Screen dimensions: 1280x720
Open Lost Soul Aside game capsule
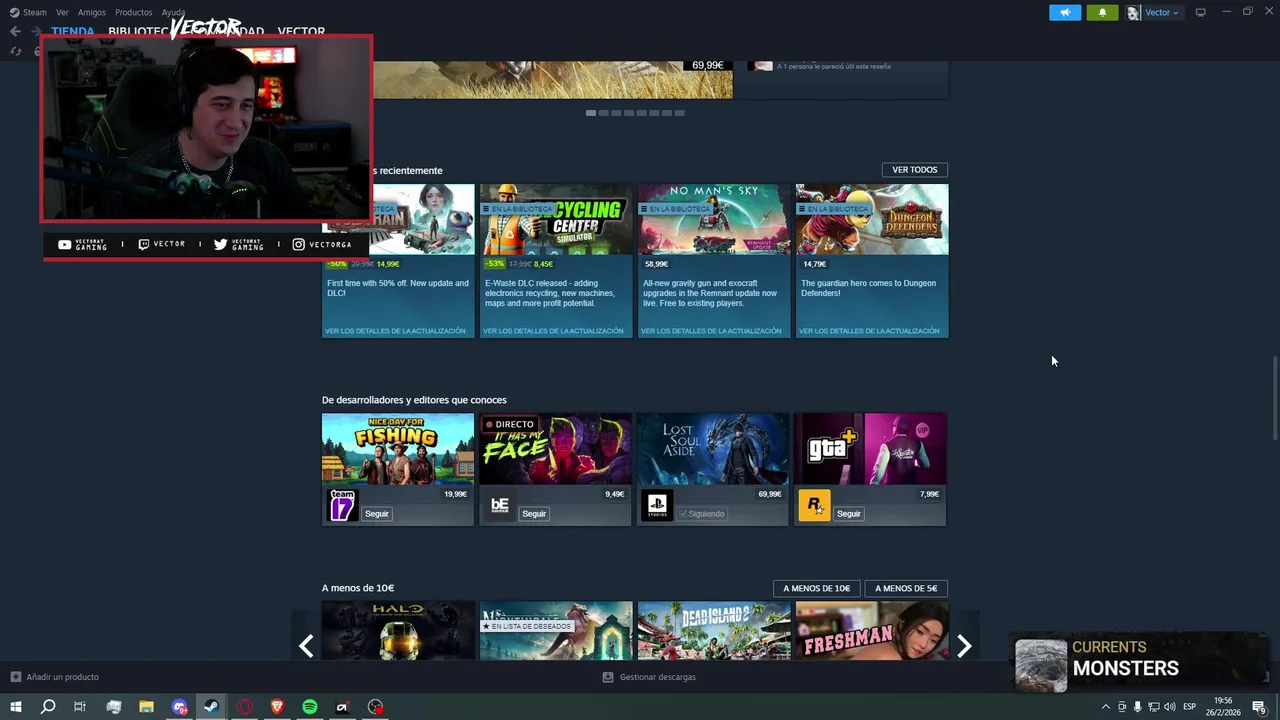713,449
